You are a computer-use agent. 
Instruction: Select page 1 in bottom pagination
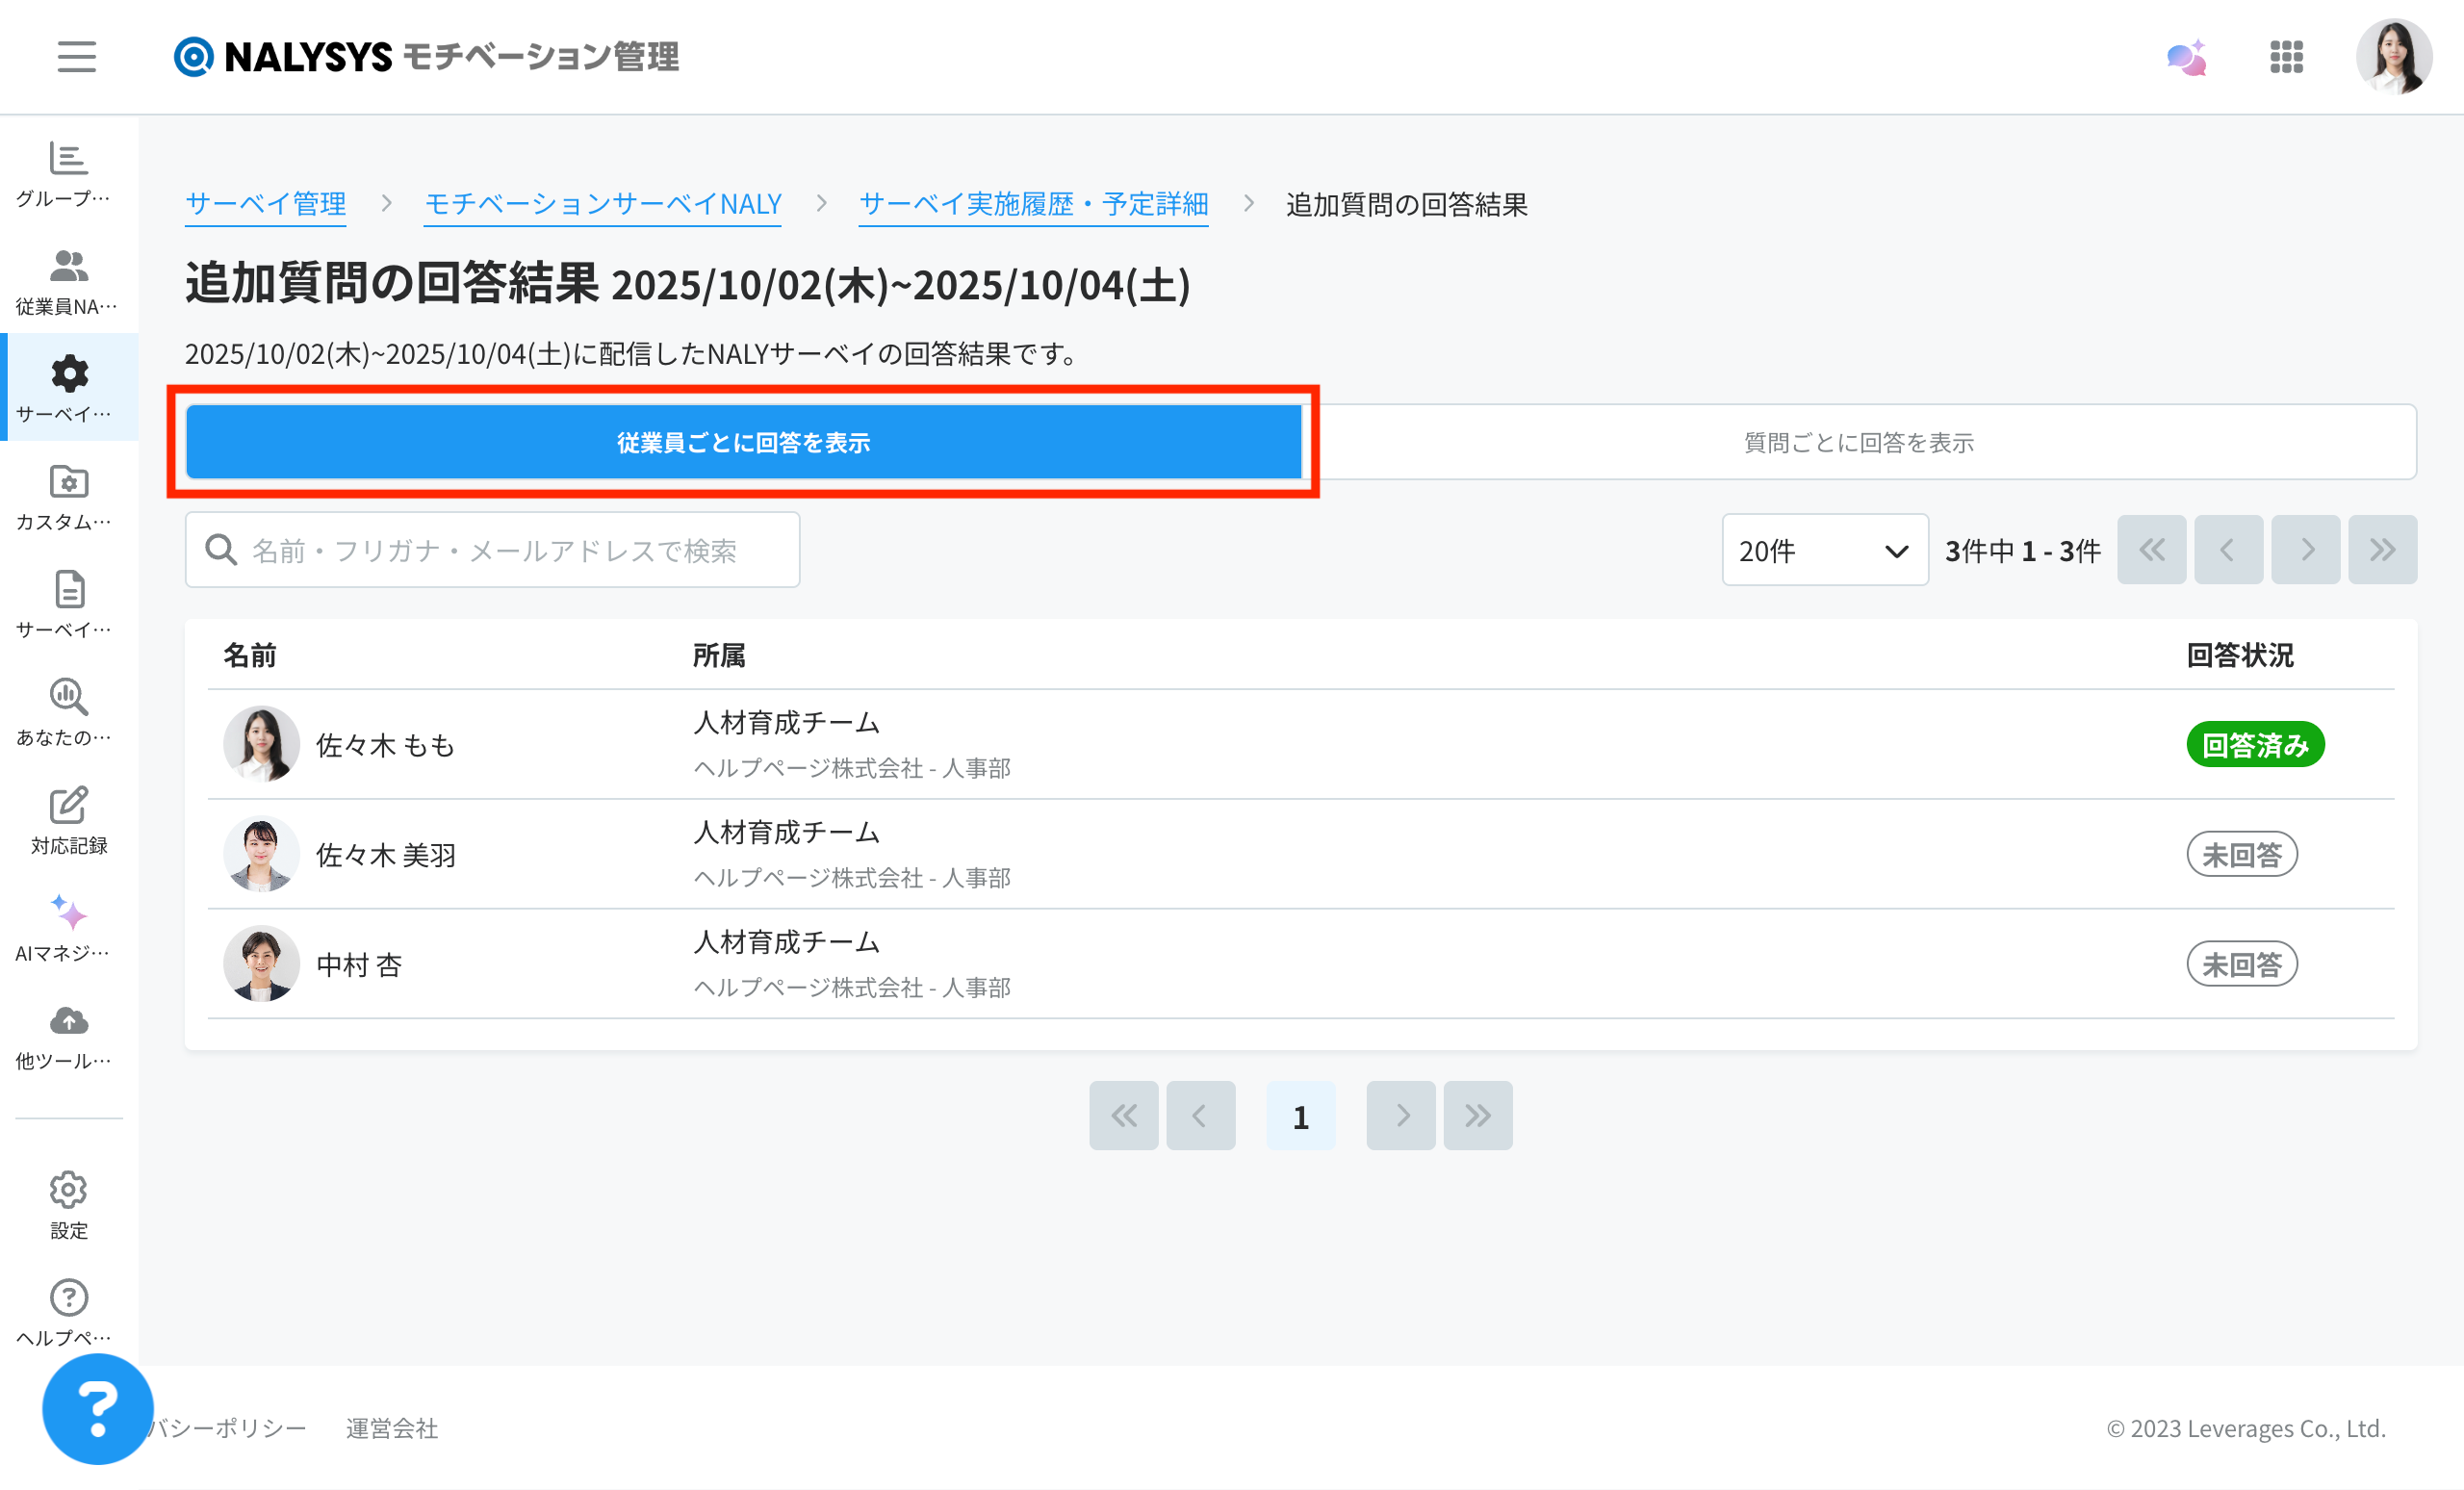click(1300, 1116)
